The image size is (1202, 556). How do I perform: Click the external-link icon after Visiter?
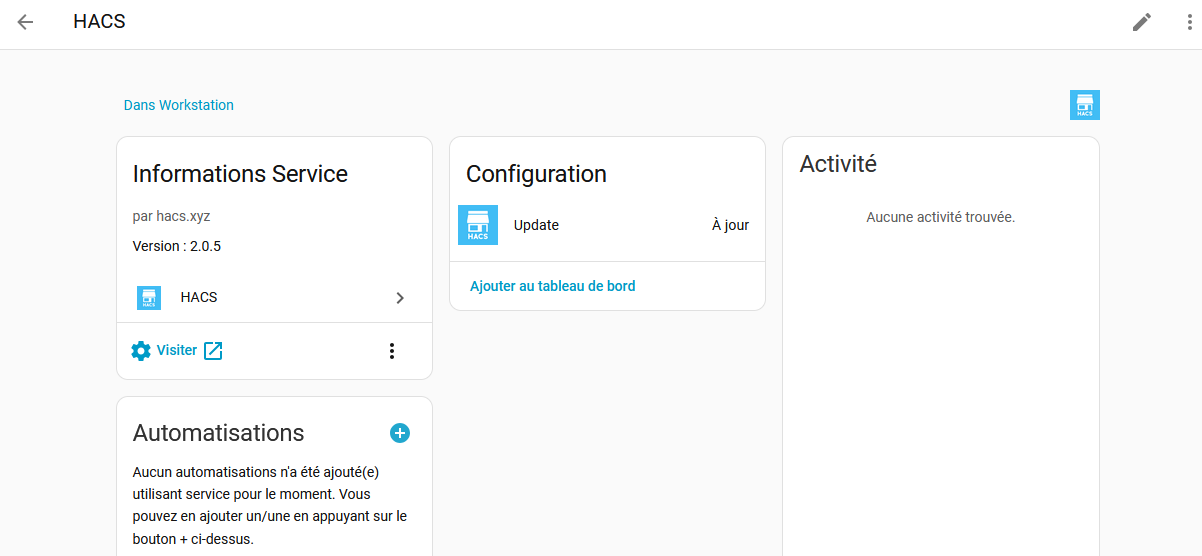[x=213, y=351]
